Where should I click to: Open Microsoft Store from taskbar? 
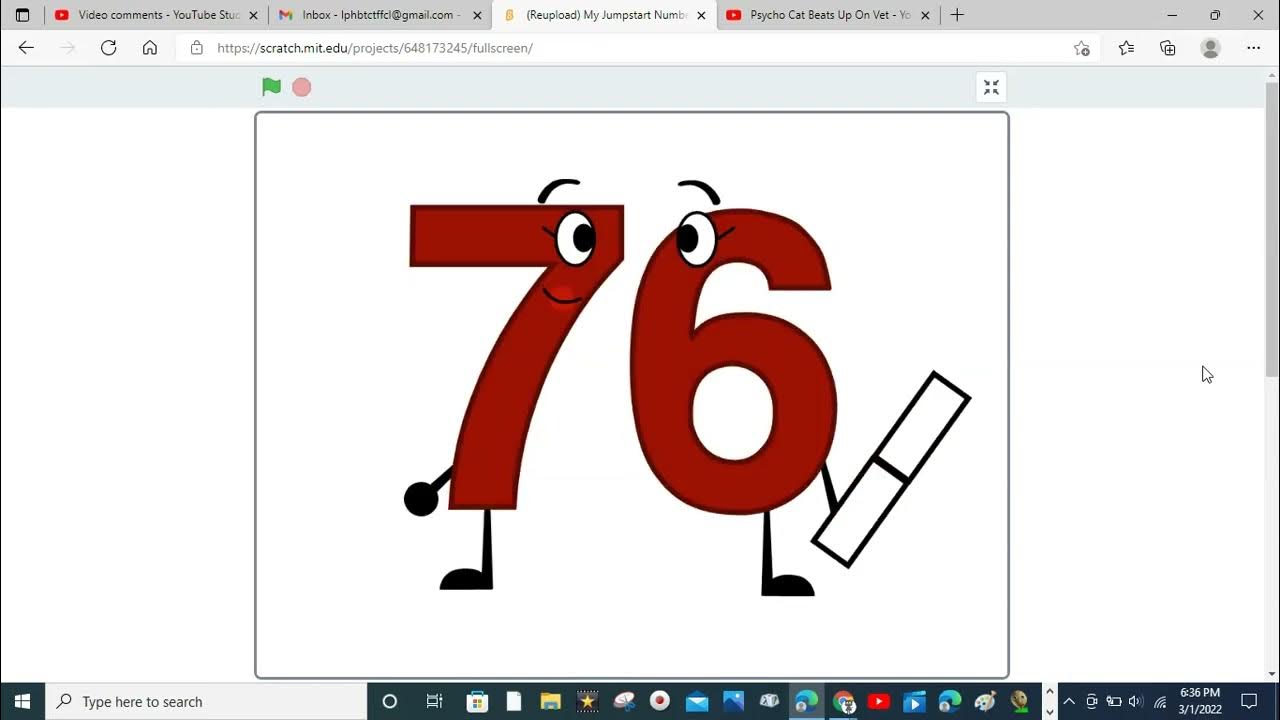point(477,701)
